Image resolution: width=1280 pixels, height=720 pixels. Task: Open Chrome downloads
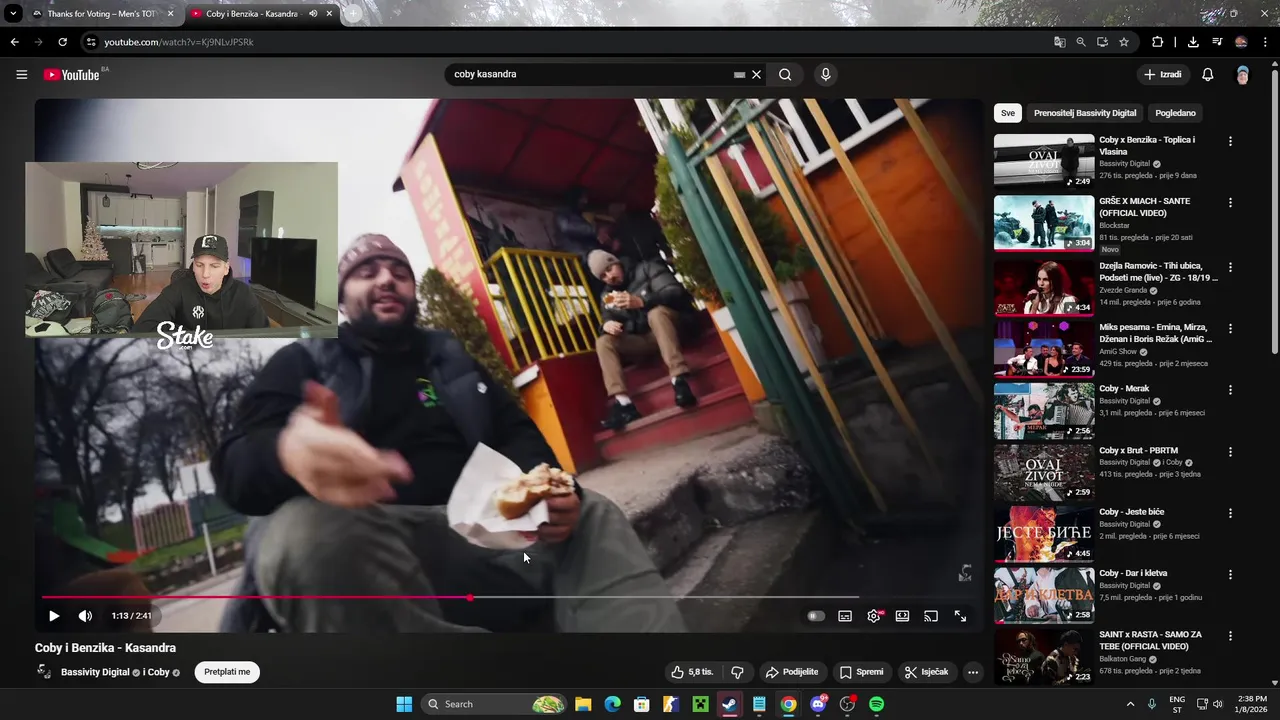[1193, 42]
